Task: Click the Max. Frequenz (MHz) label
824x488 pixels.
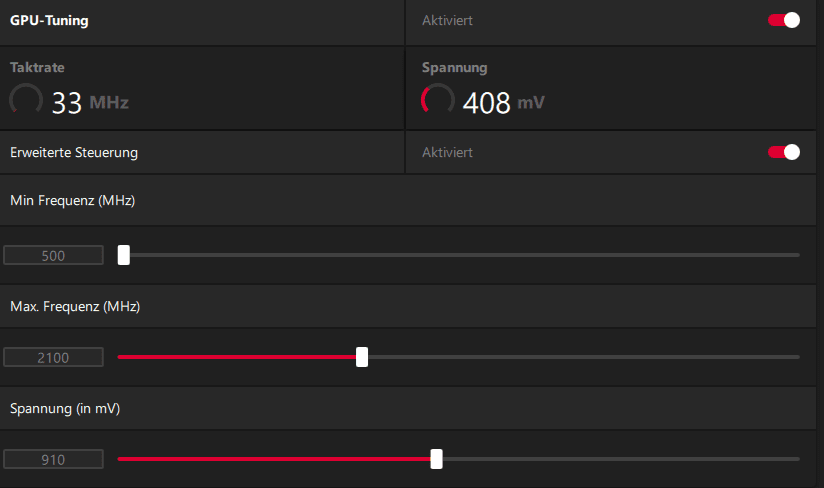Action: (75, 306)
